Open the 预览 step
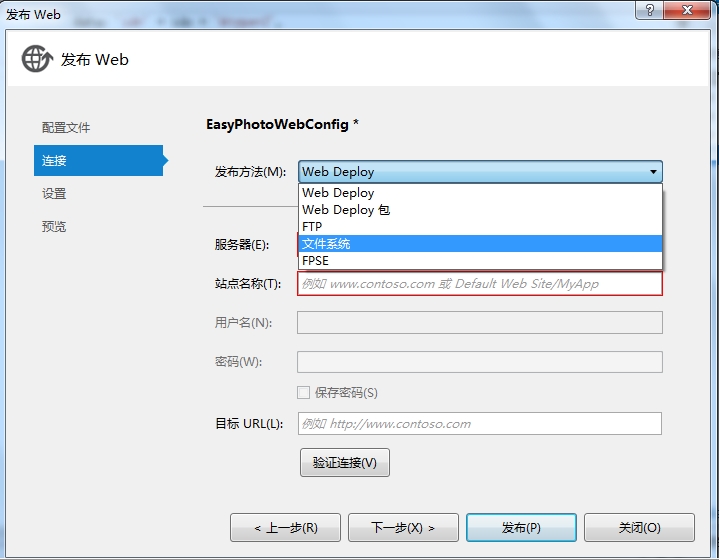This screenshot has height=560, width=719. (x=54, y=227)
